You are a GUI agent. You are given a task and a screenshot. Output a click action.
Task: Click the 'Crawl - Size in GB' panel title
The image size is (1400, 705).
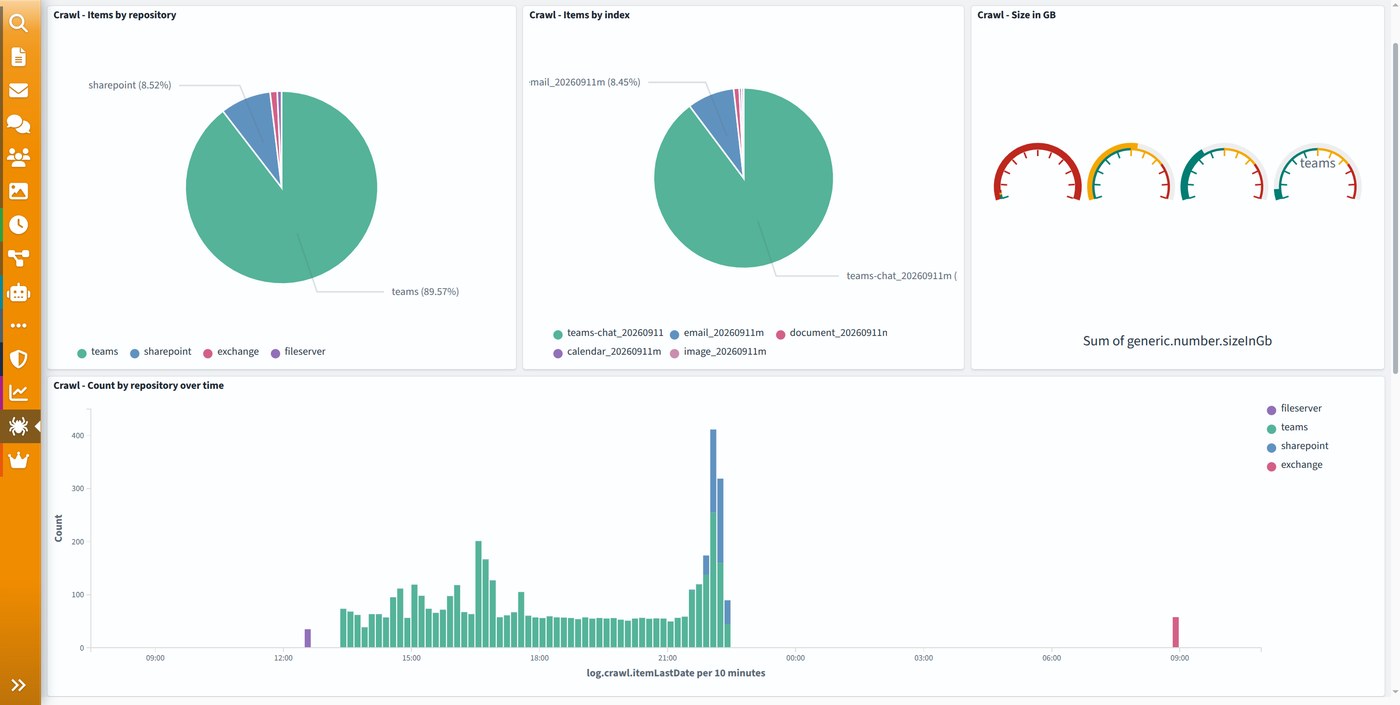click(1017, 15)
